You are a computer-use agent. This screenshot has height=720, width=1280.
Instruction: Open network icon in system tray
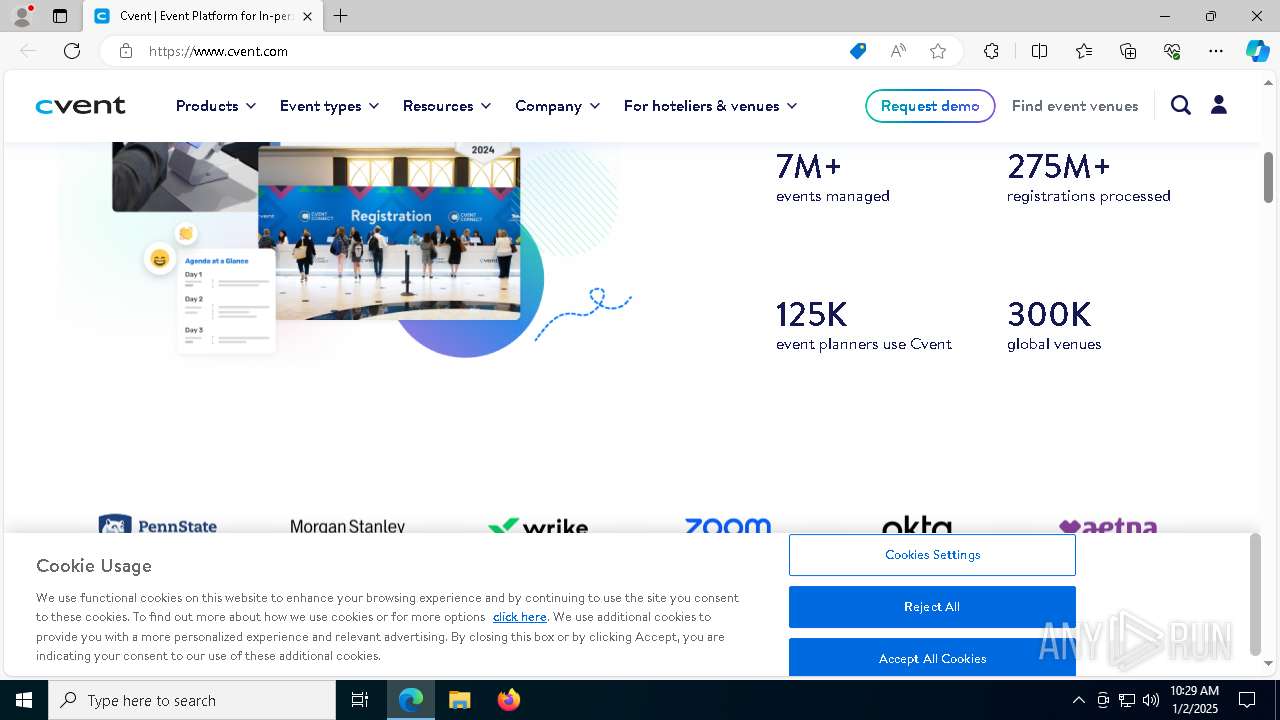tap(1127, 700)
